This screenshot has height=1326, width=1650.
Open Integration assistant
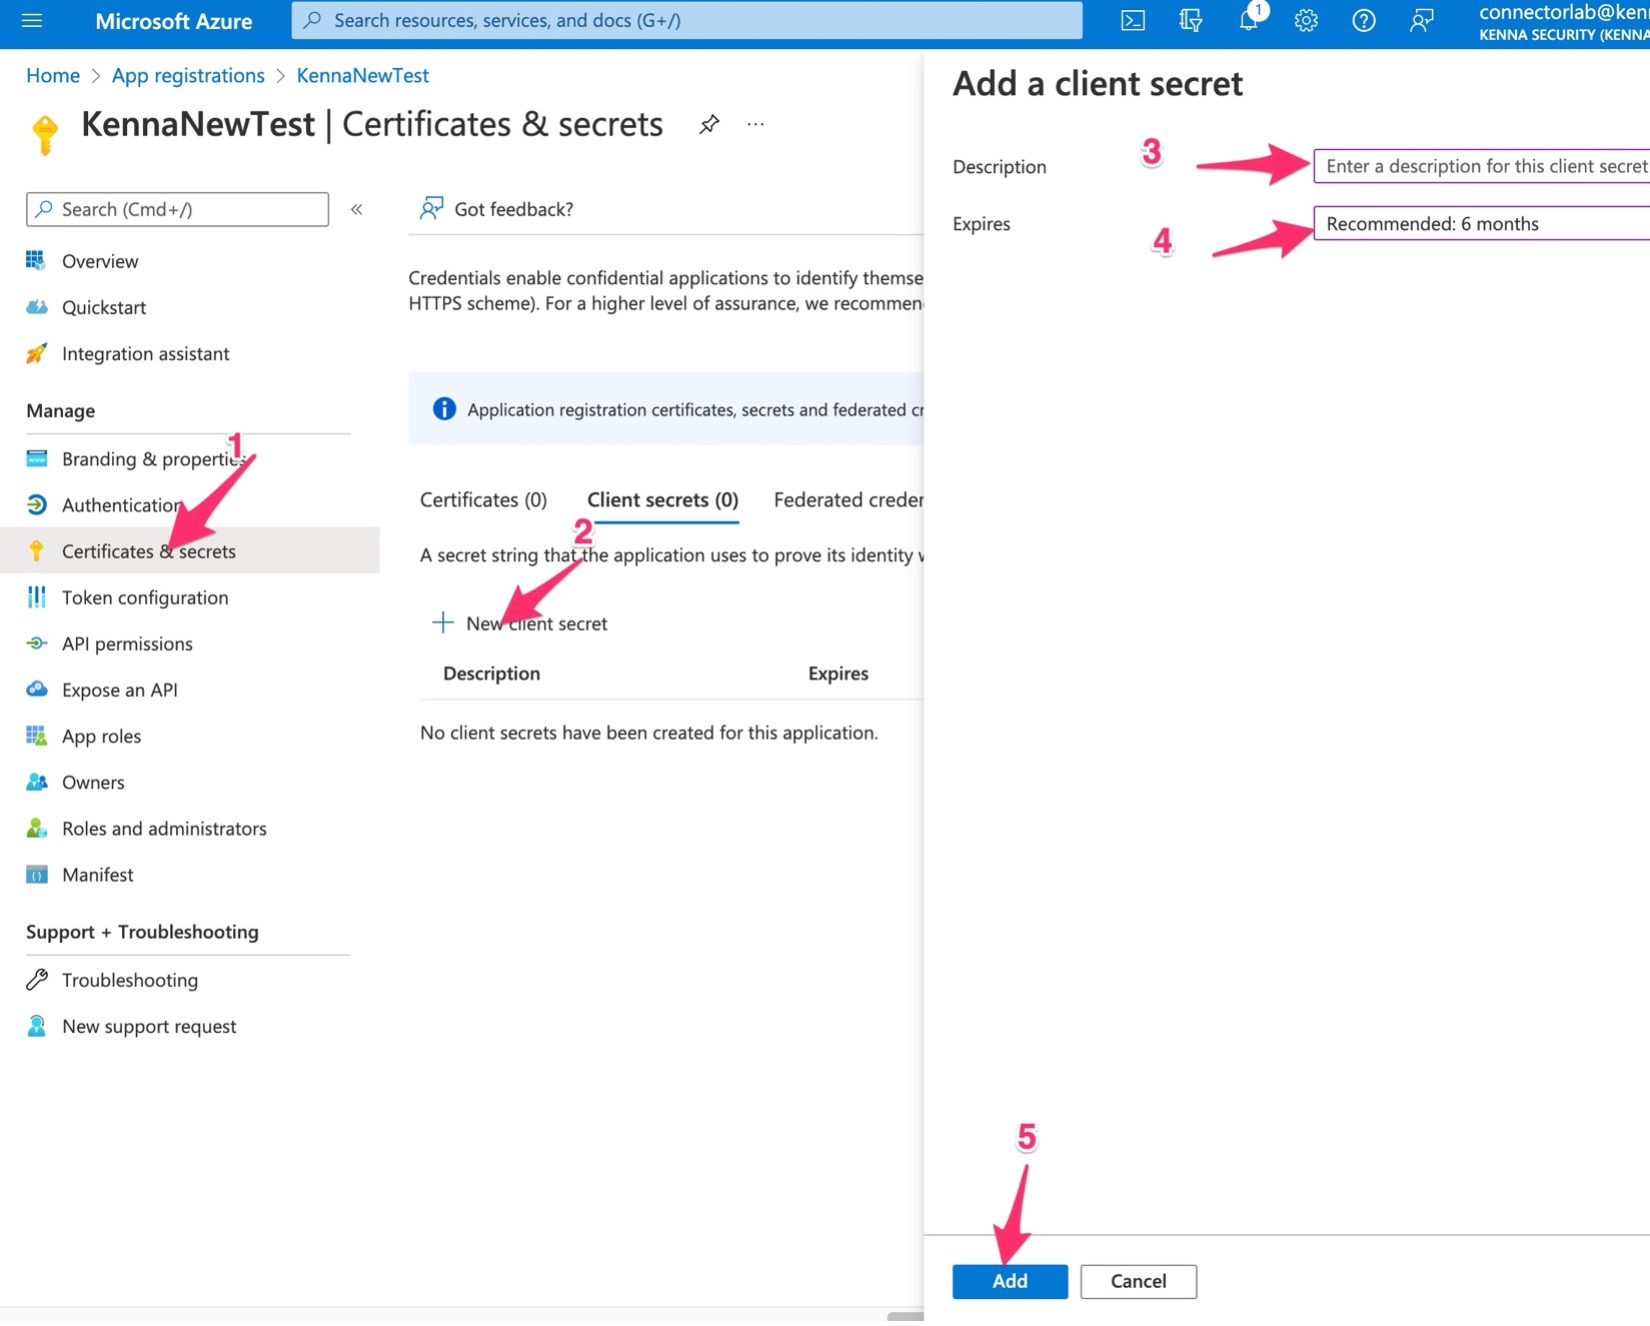click(x=145, y=353)
